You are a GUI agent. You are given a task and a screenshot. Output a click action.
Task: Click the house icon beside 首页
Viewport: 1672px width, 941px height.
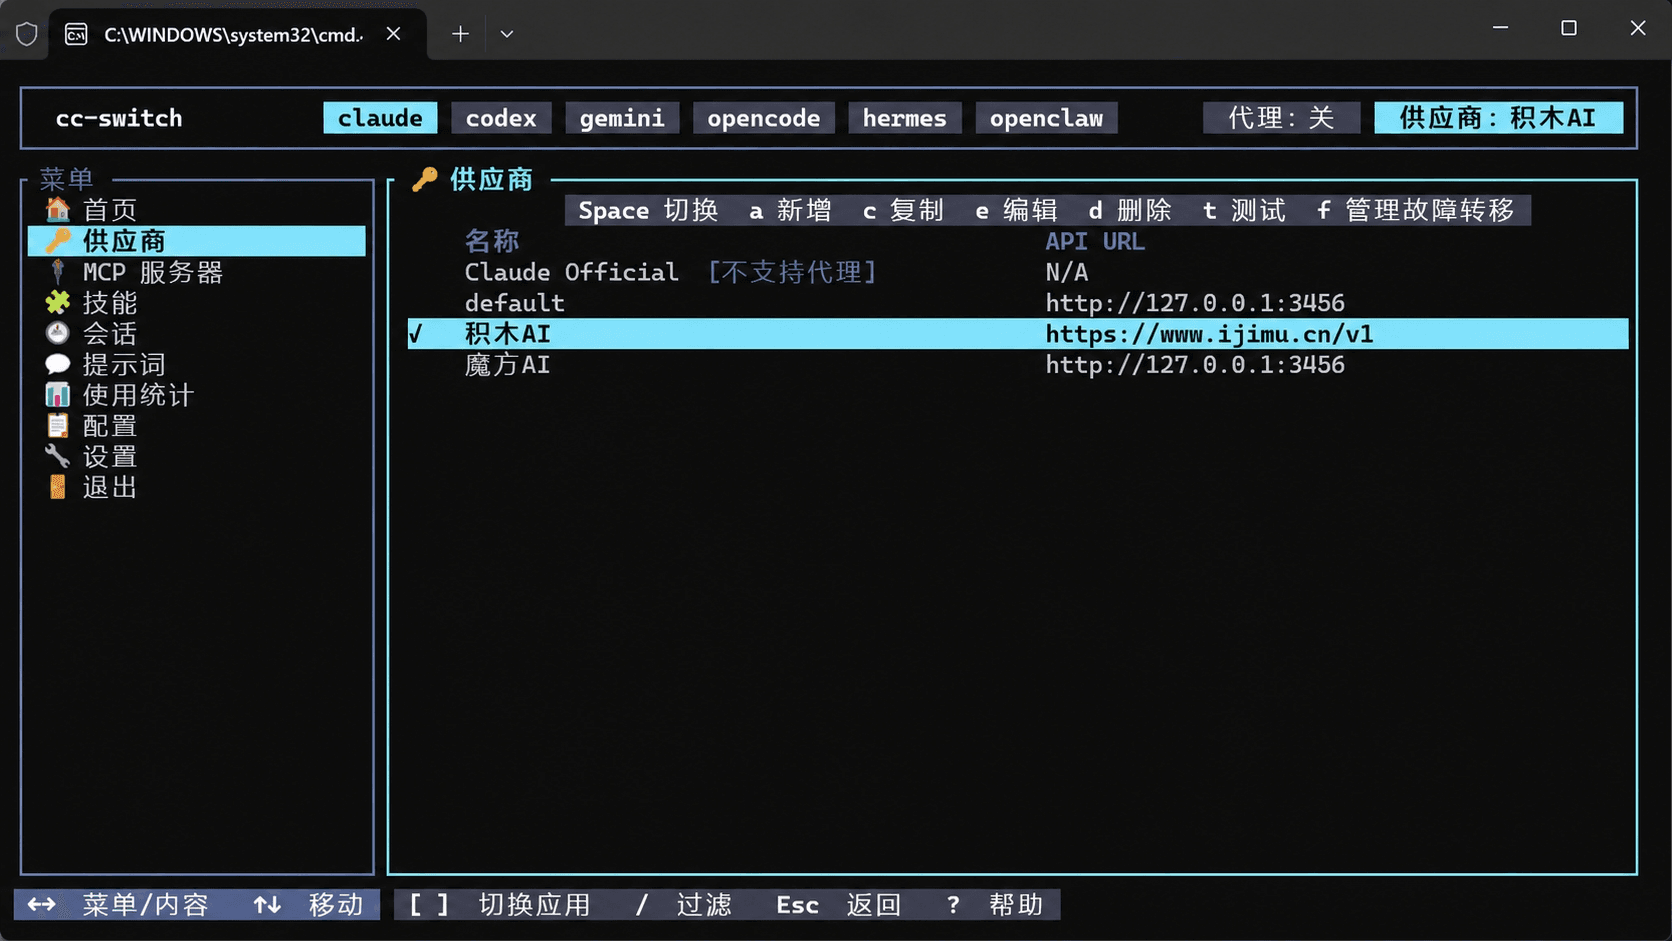point(58,210)
